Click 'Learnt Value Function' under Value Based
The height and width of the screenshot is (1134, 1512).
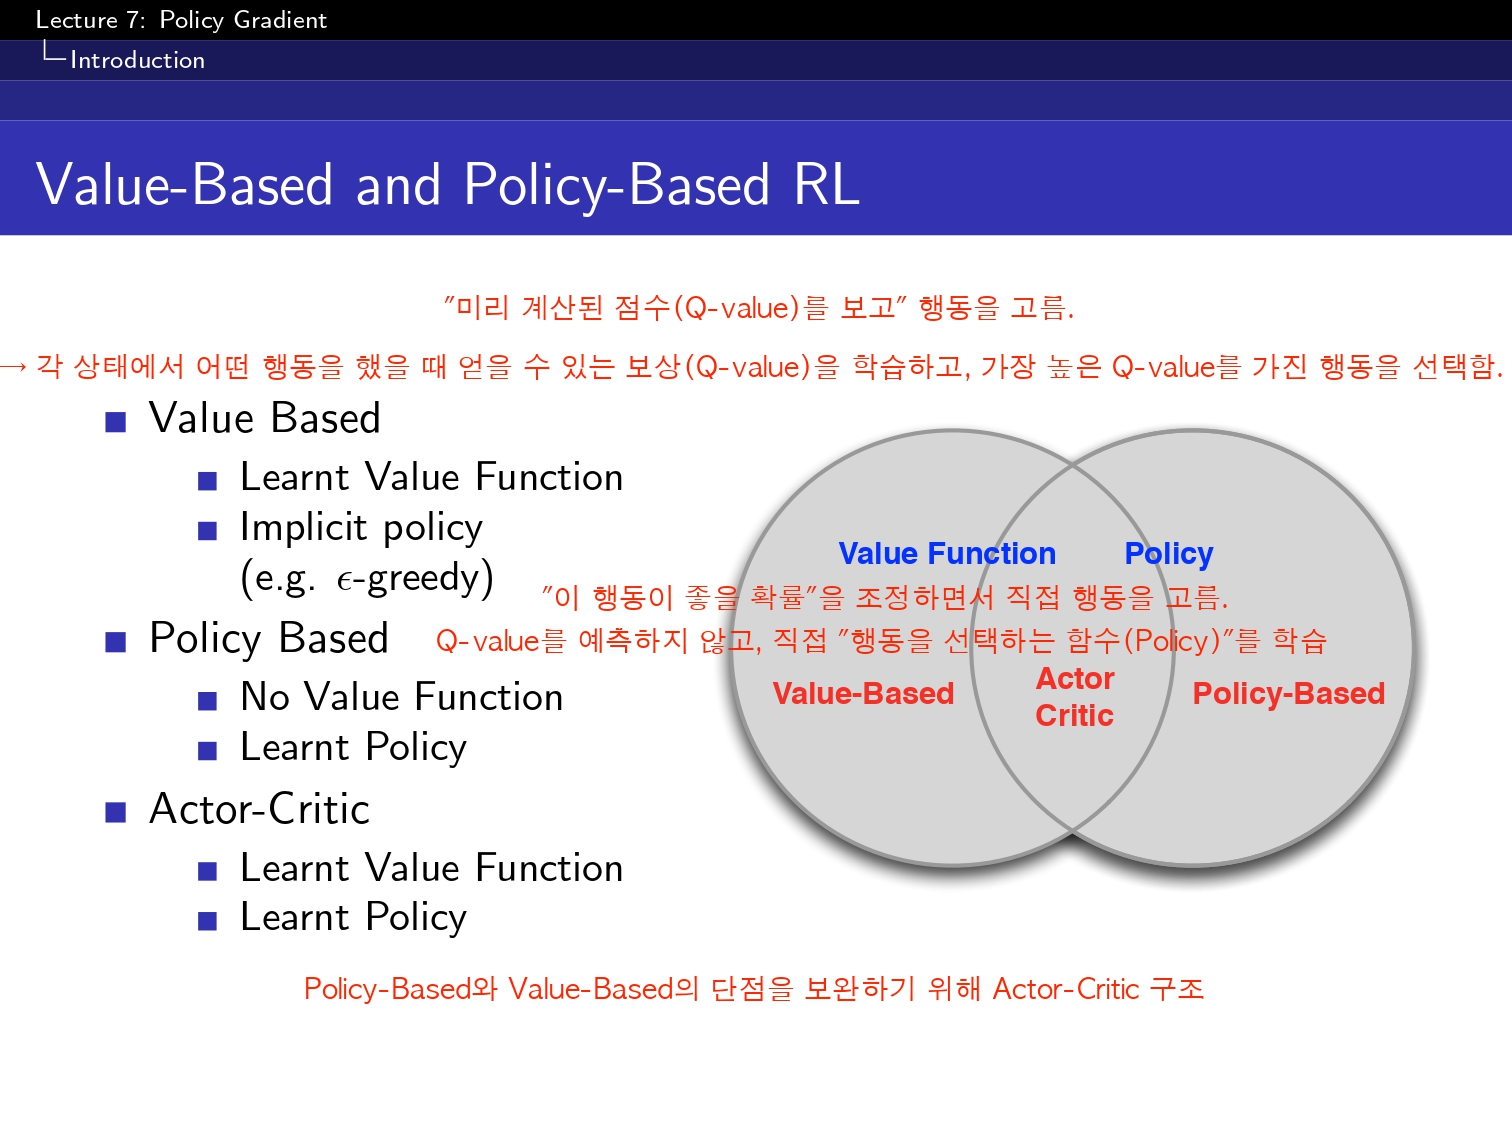(432, 477)
